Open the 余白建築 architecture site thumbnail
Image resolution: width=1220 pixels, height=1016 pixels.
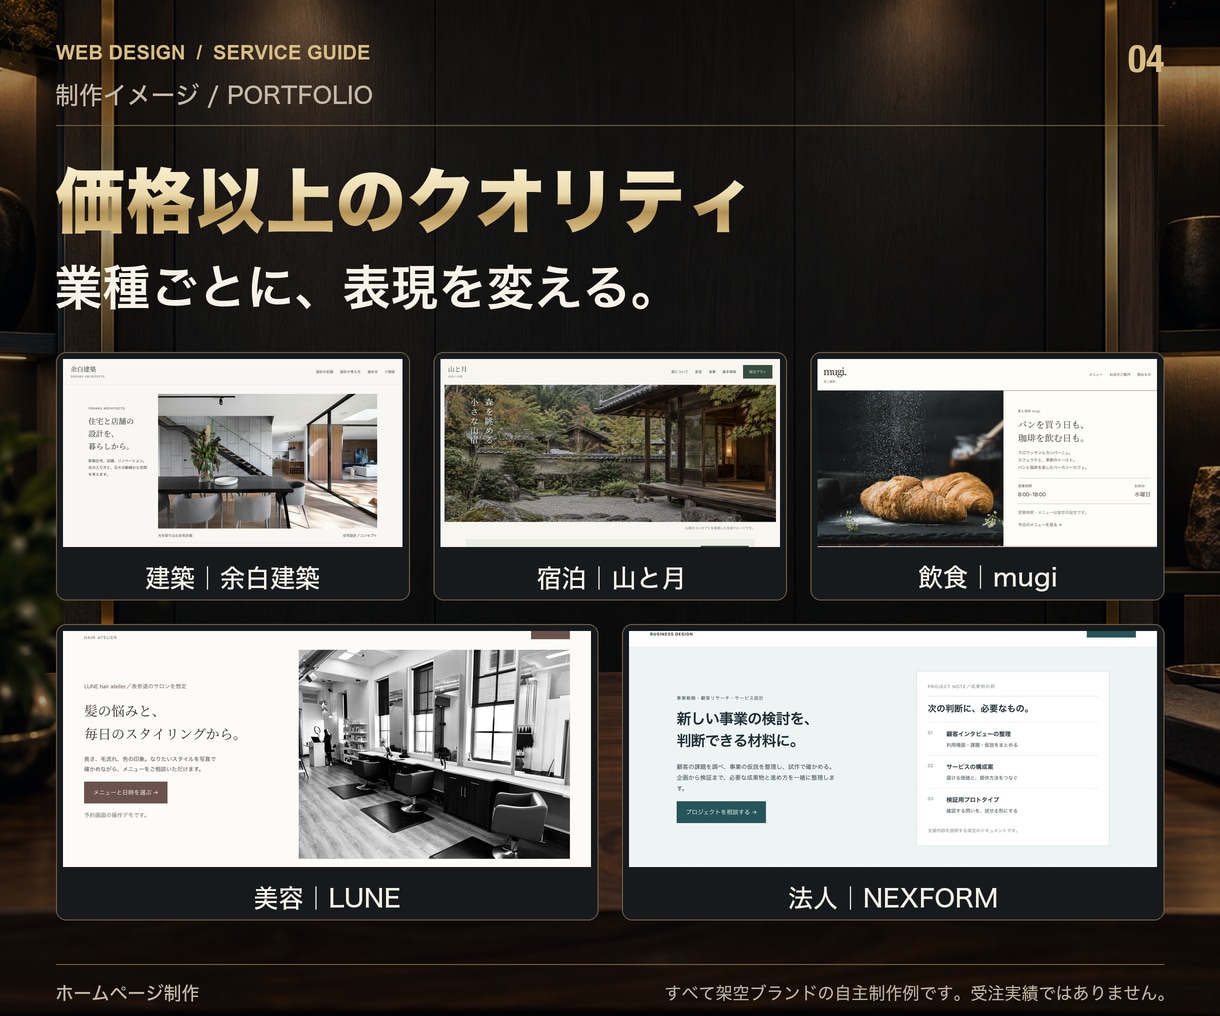click(233, 453)
